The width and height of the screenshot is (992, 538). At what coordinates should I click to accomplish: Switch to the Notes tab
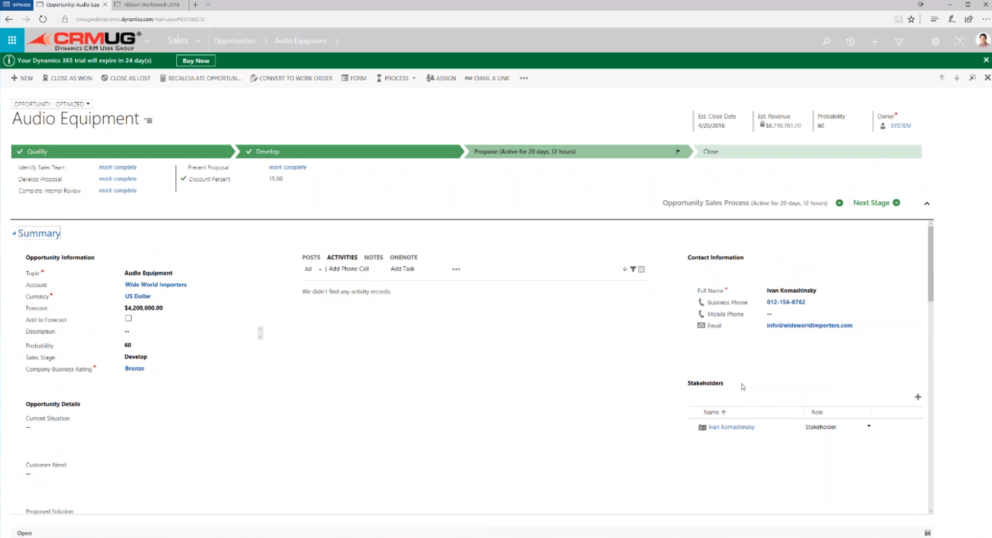point(373,258)
